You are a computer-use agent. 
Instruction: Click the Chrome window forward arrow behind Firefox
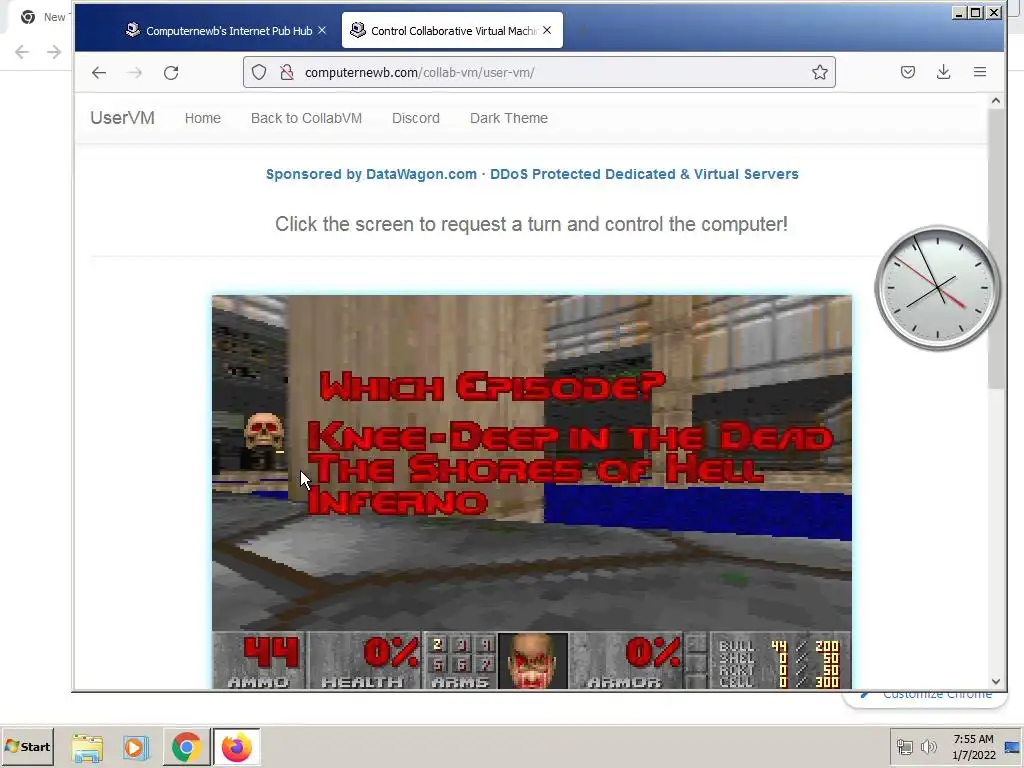(x=54, y=52)
